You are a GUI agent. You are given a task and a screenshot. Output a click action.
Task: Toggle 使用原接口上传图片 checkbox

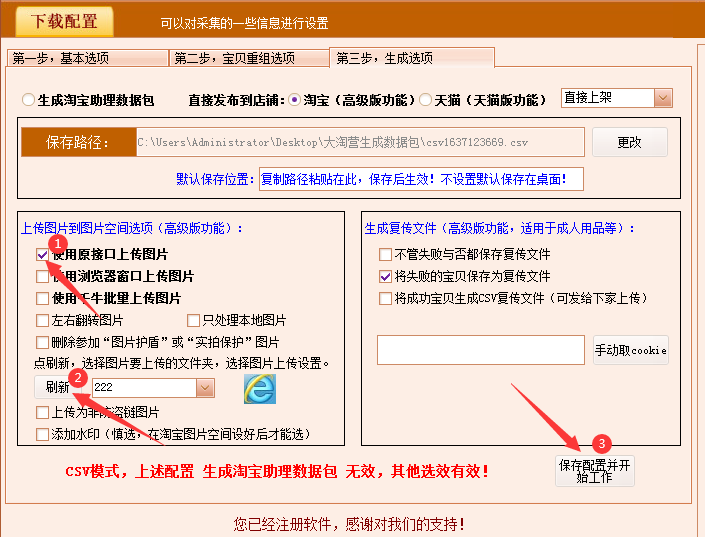tap(42, 255)
